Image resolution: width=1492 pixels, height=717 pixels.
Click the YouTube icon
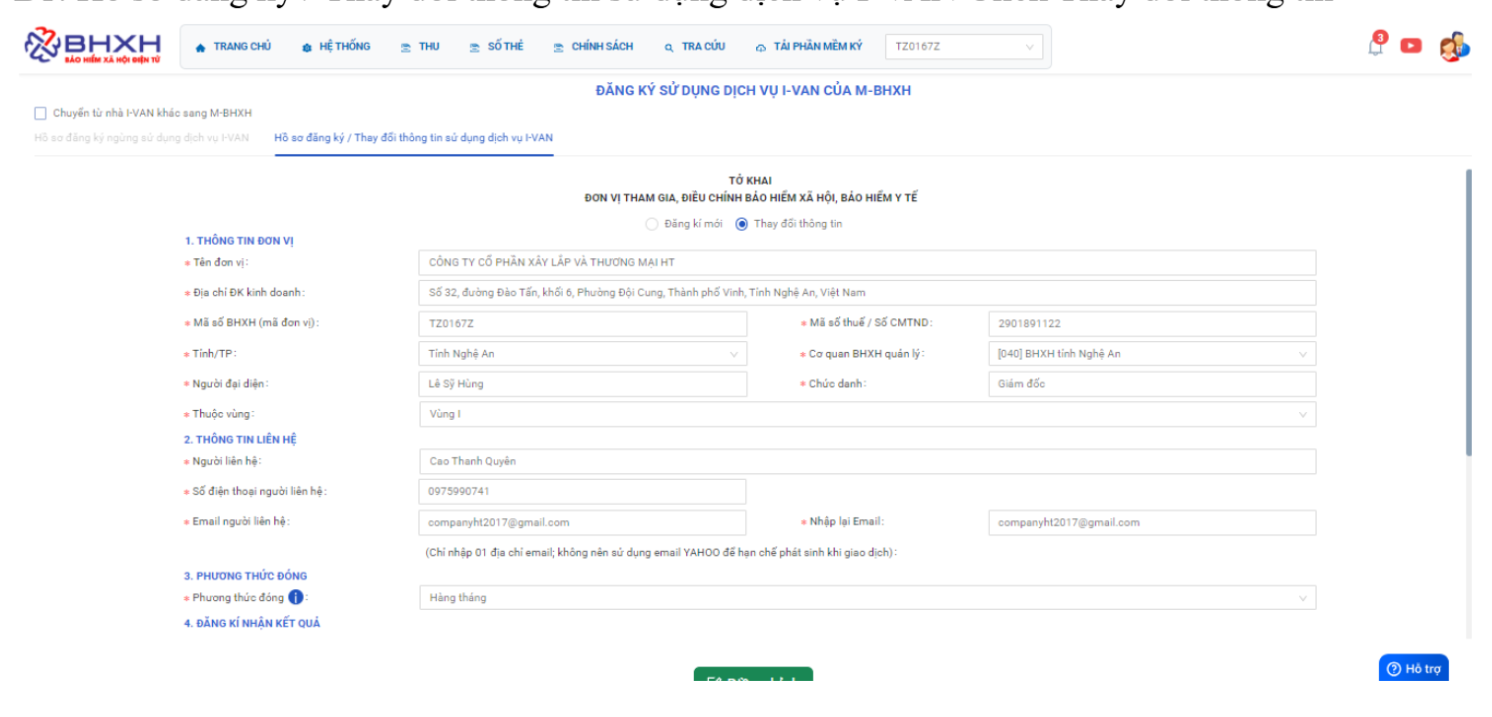coord(1410,46)
